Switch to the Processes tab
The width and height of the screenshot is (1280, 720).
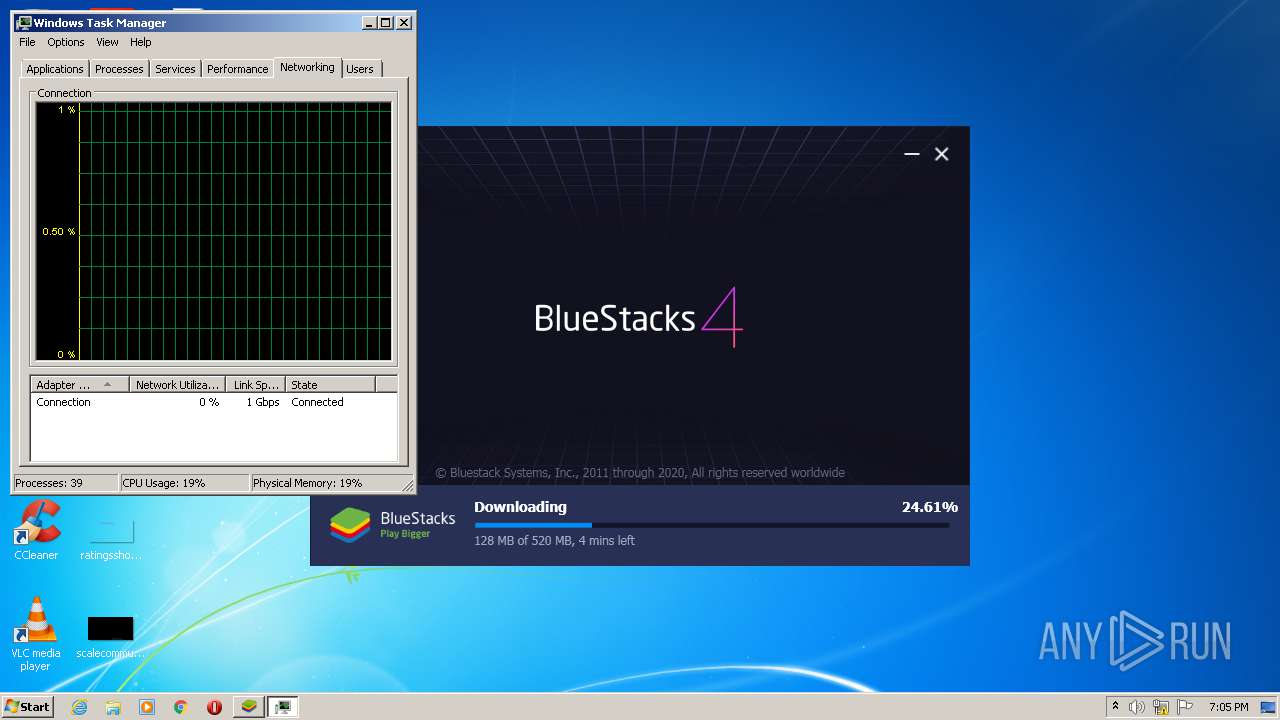click(119, 69)
